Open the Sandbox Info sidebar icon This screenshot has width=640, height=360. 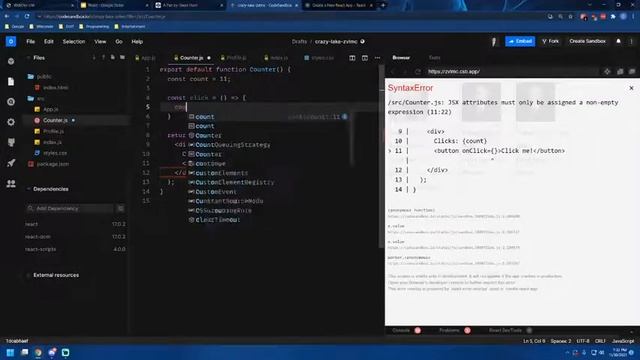tap(11, 61)
